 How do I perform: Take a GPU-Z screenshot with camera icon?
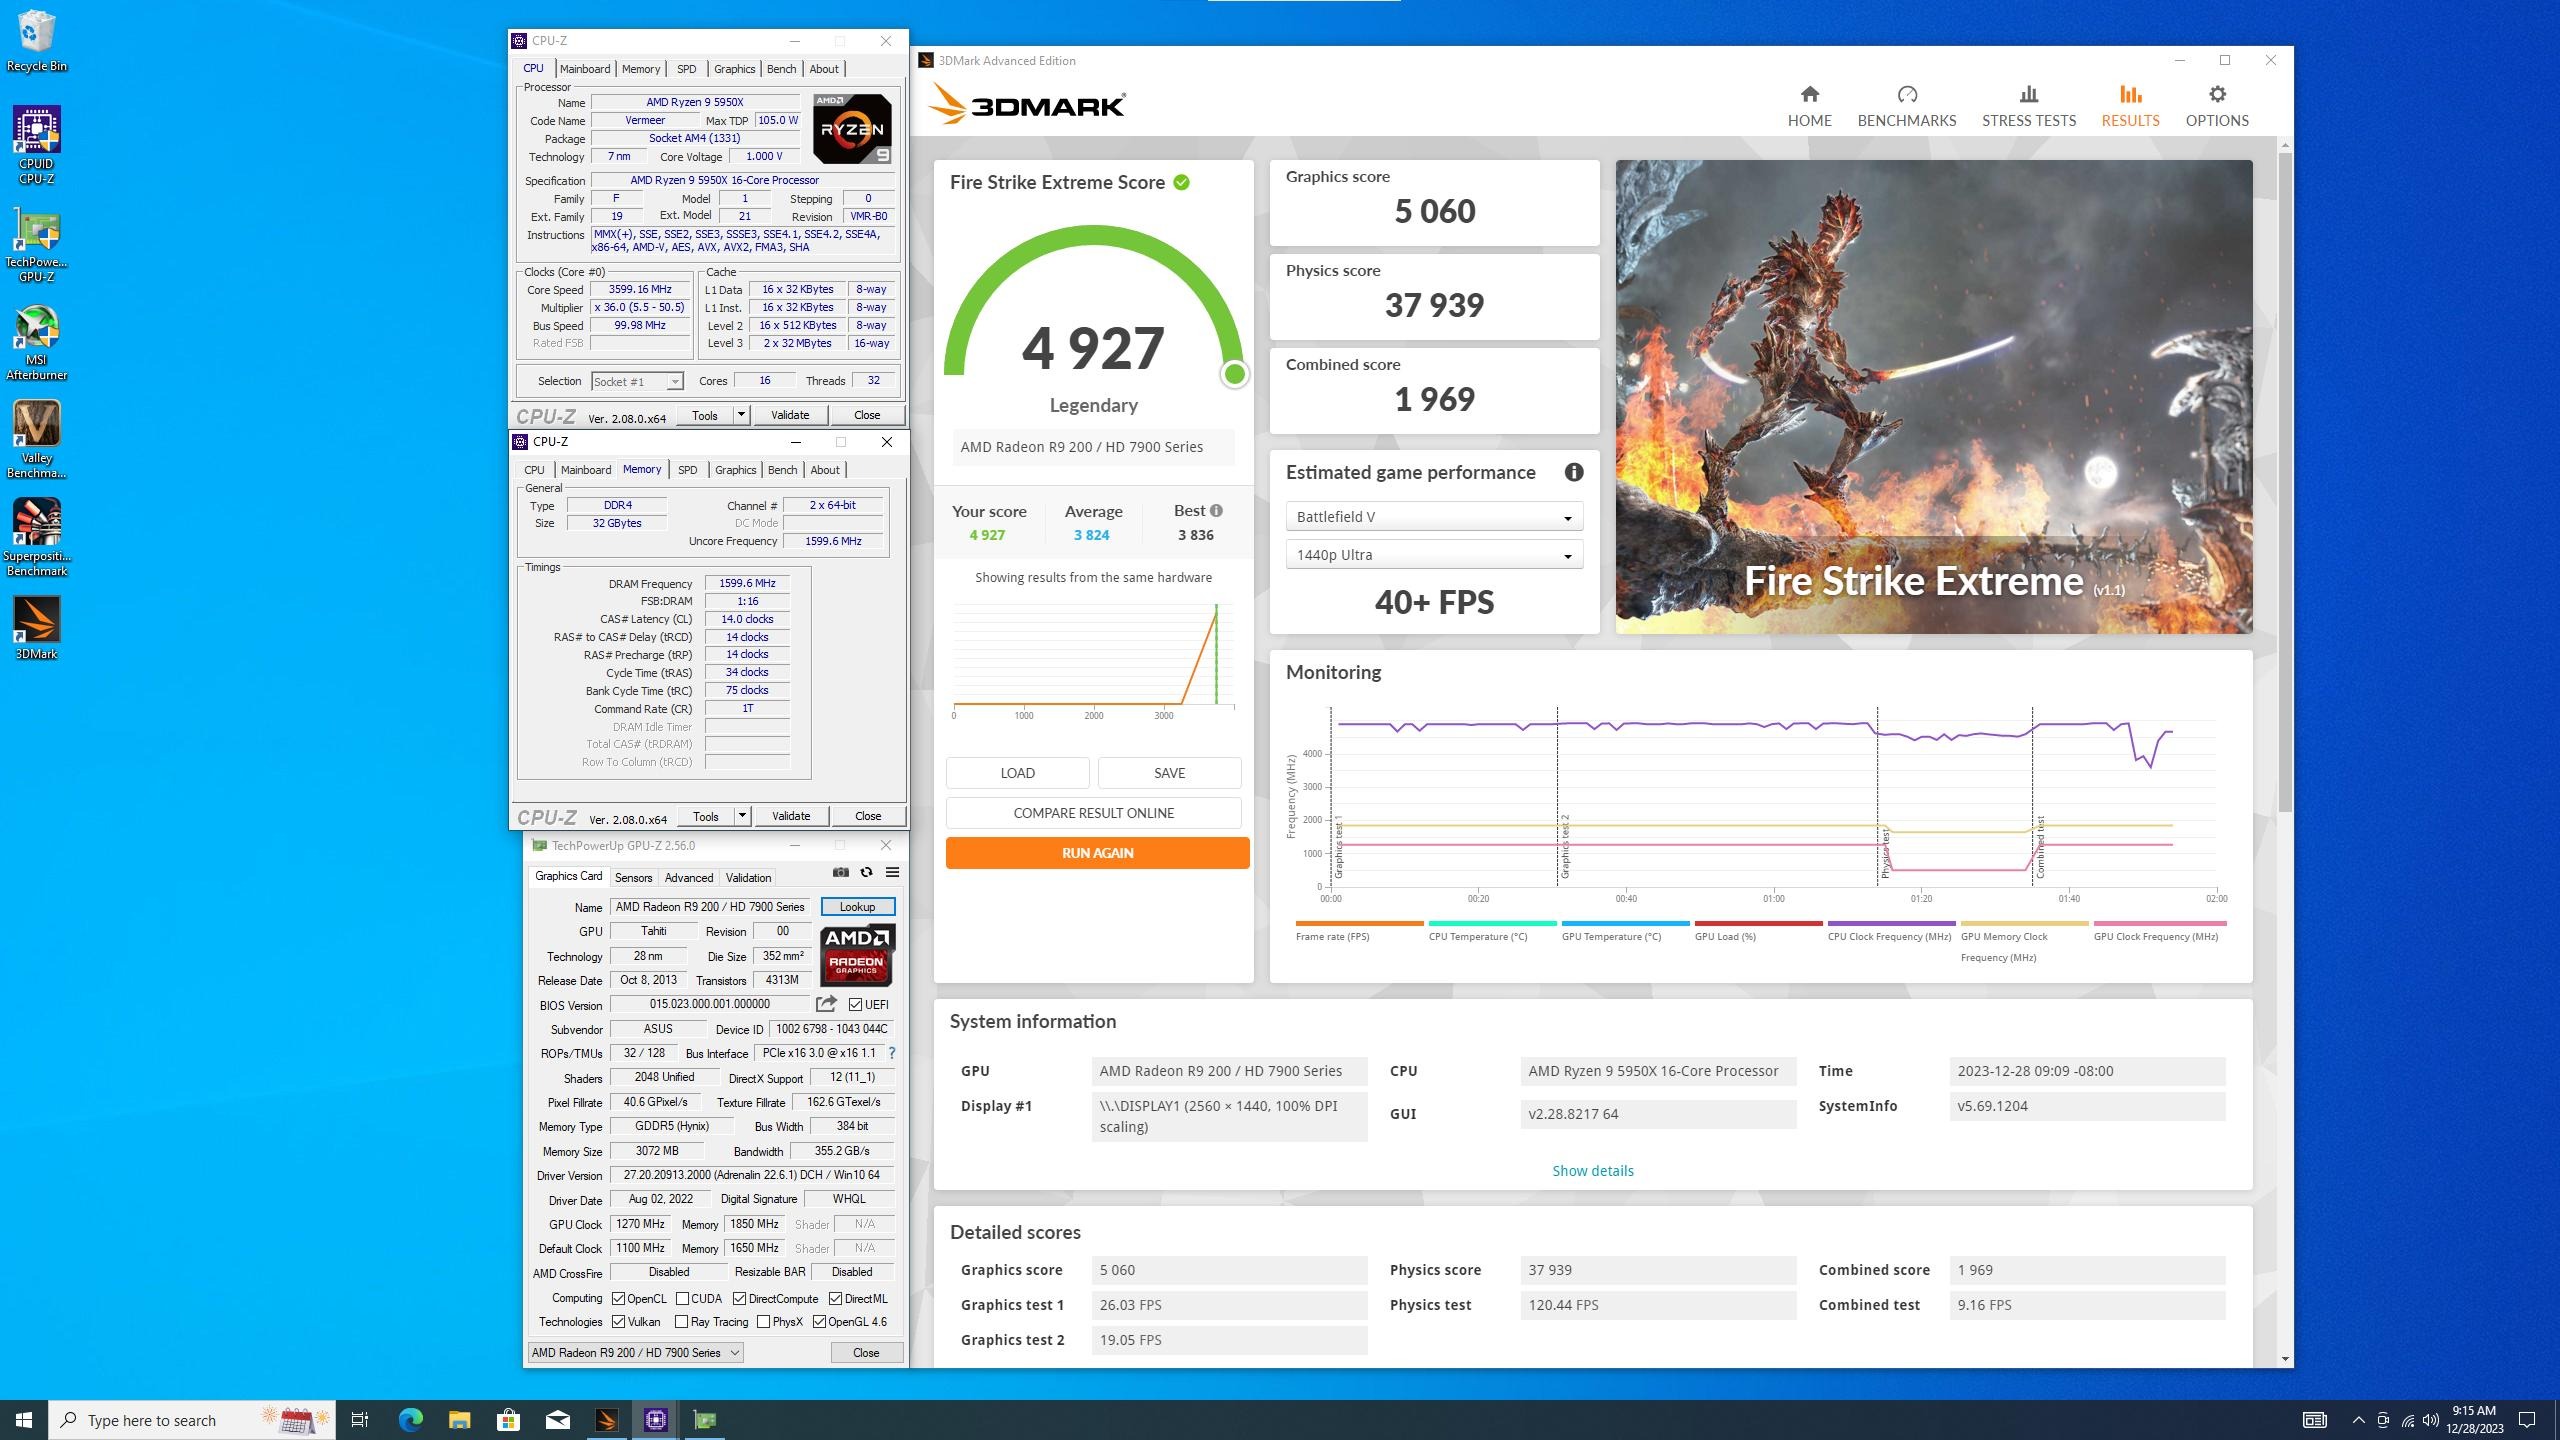(x=840, y=872)
